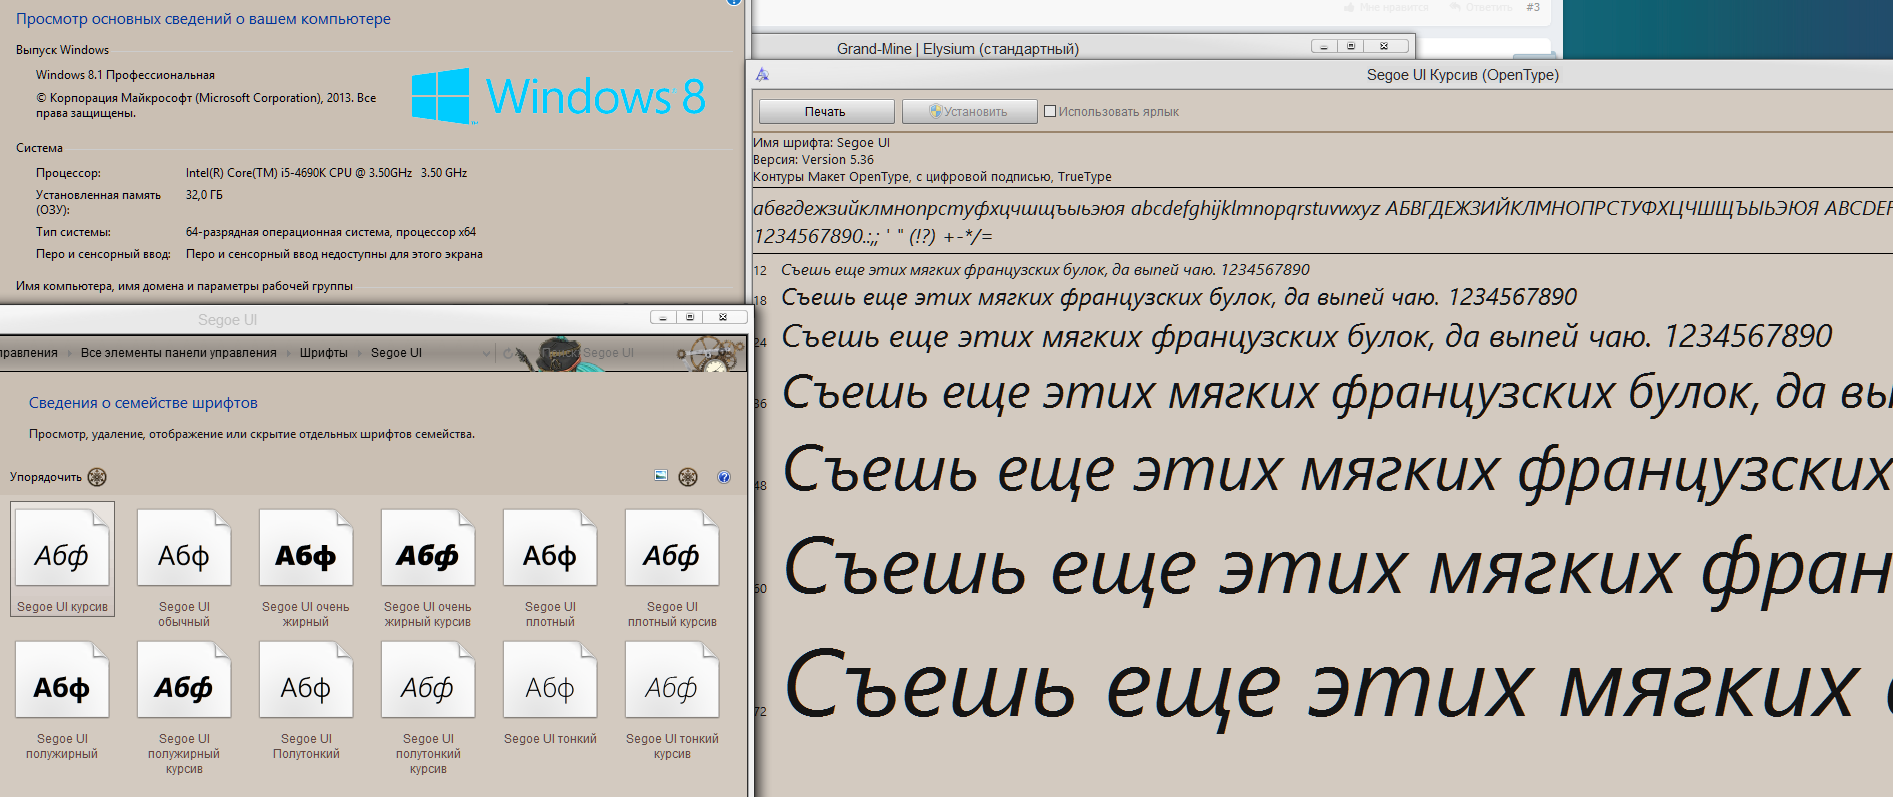Expand breadcrumb arrow after Шрифты

coord(359,353)
